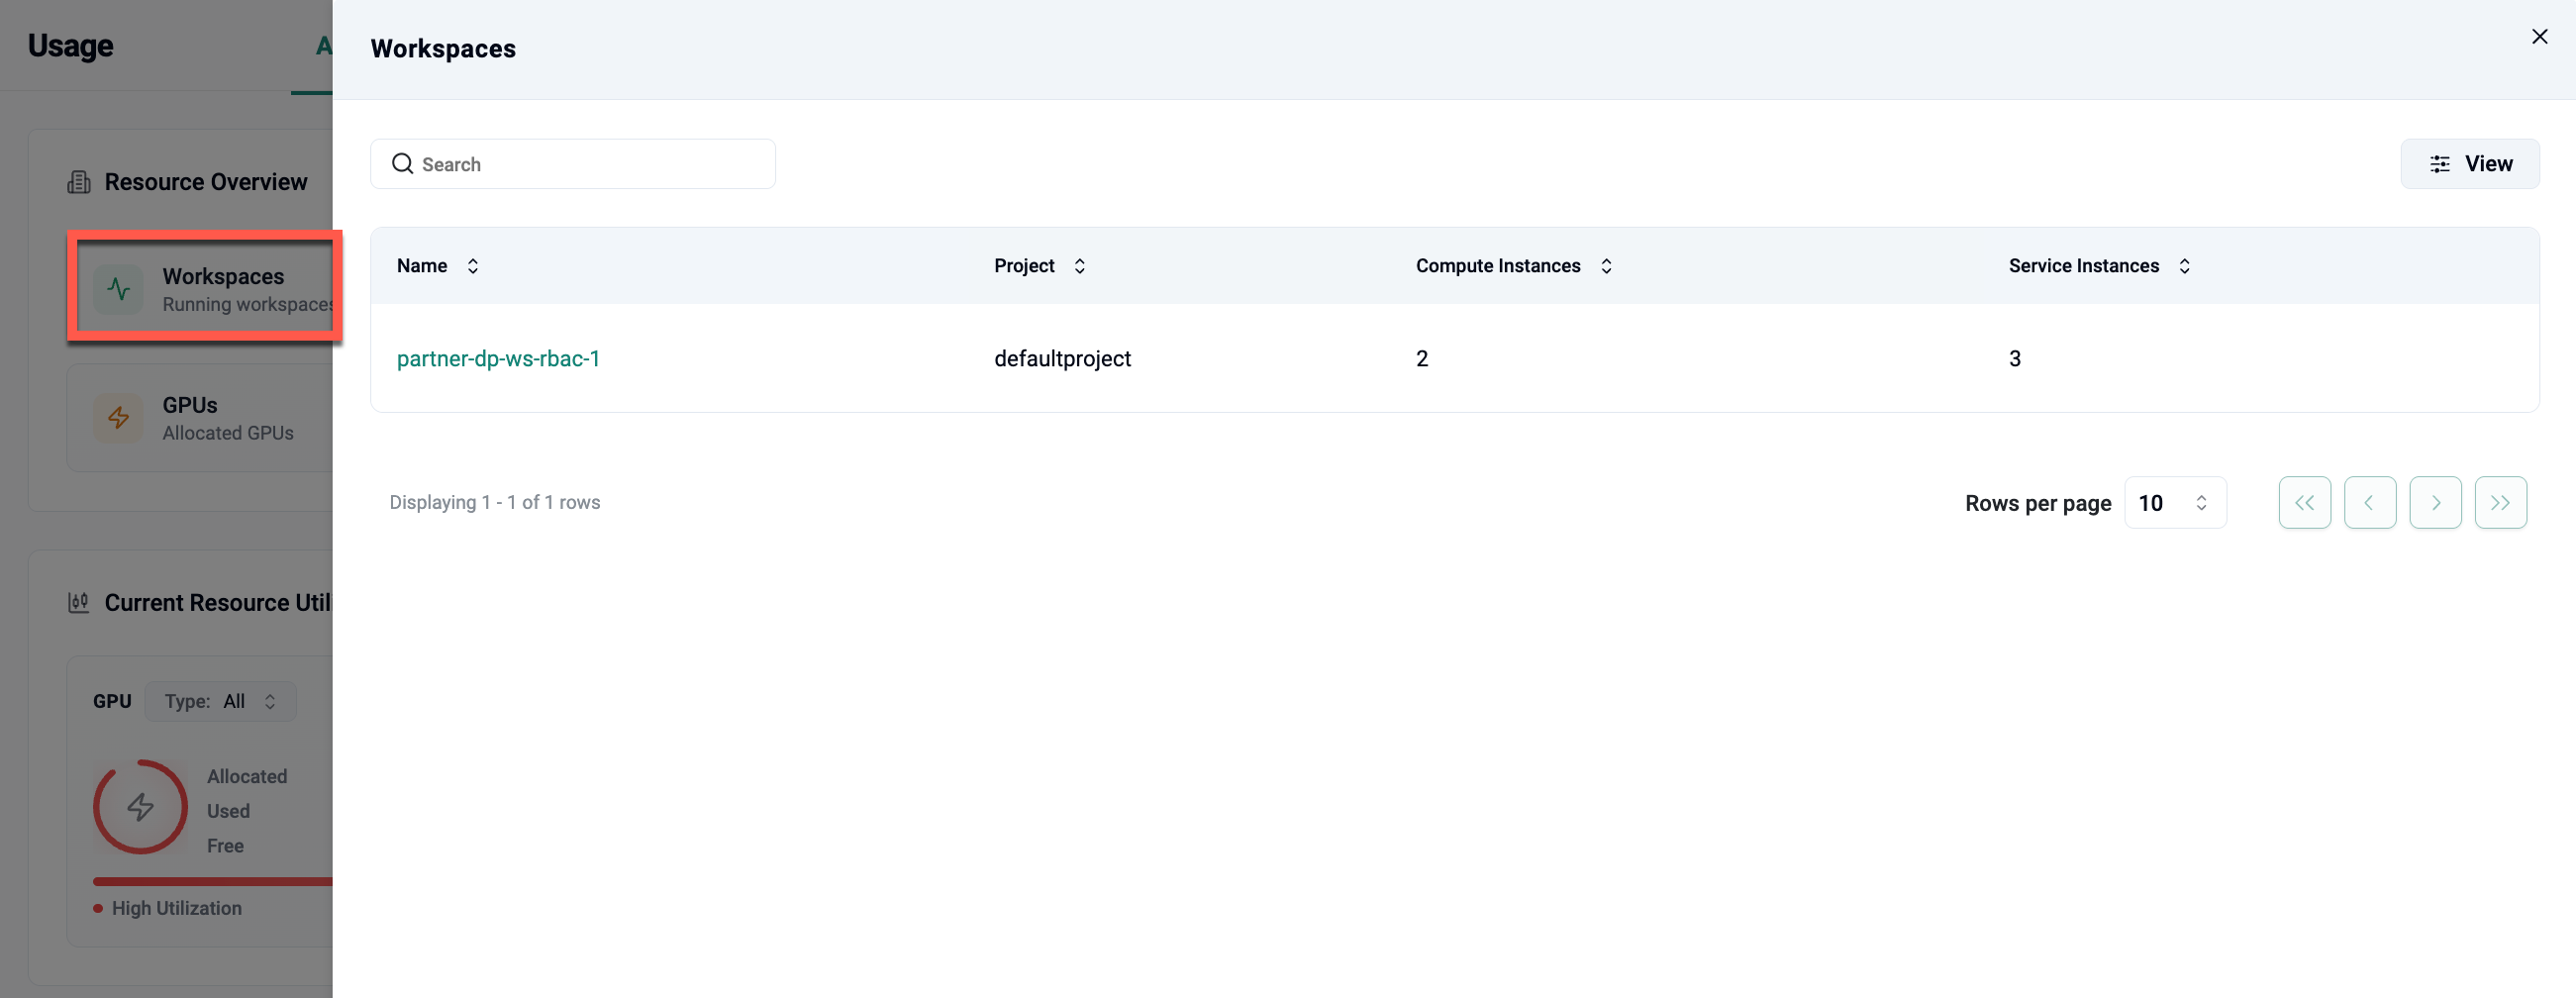Click the Workspaces activity pulse icon
The image size is (2576, 998).
point(119,289)
